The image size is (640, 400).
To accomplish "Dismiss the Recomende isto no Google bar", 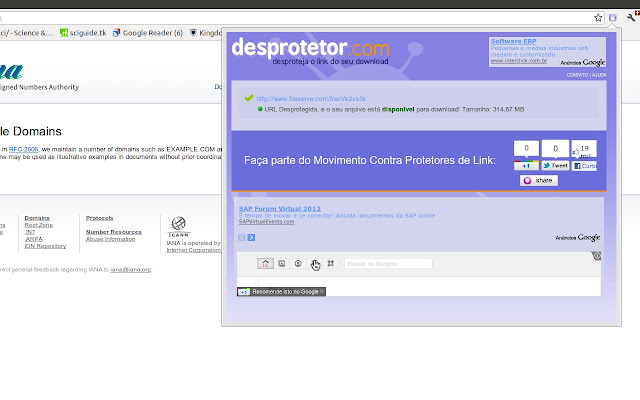I will pyautogui.click(x=322, y=291).
